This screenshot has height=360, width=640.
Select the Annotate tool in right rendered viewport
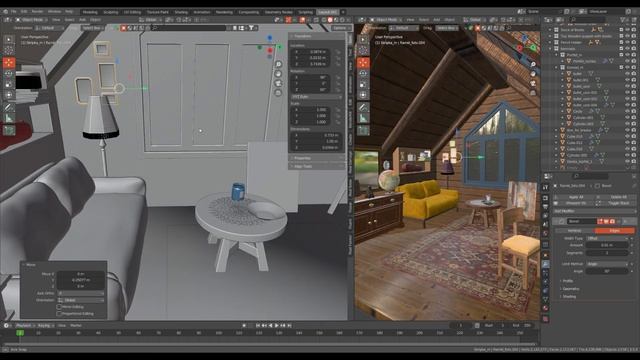coord(363,107)
